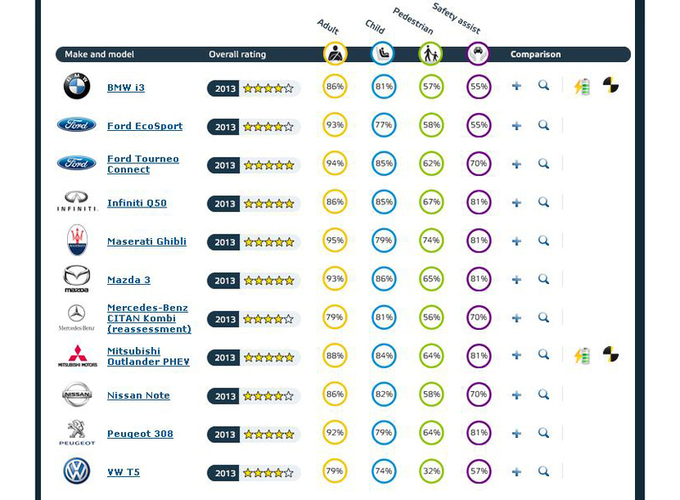Image resolution: width=680 pixels, height=500 pixels.
Task: Open the Infiniti Q50 link
Action: pyautogui.click(x=137, y=203)
